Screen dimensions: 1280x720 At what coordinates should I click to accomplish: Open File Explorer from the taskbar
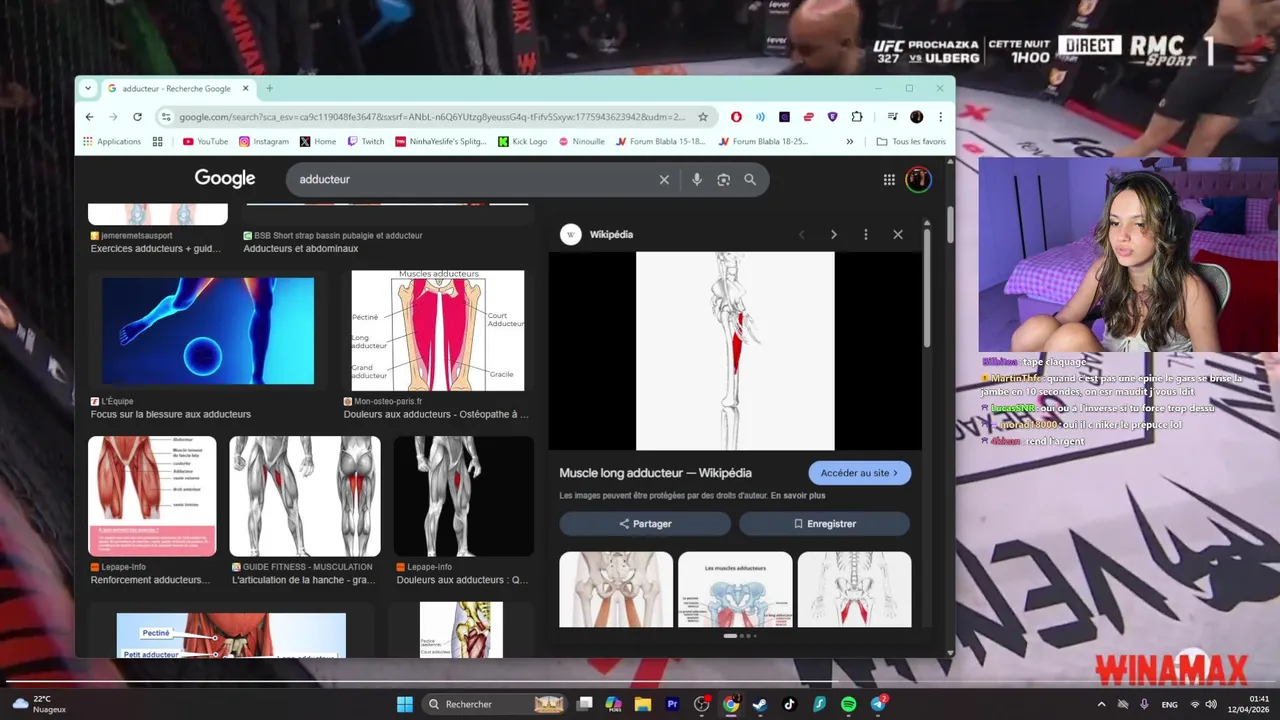pos(643,704)
